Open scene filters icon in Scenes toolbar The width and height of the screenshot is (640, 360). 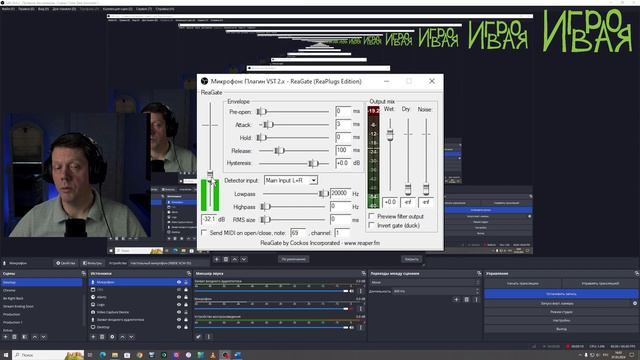[24, 337]
